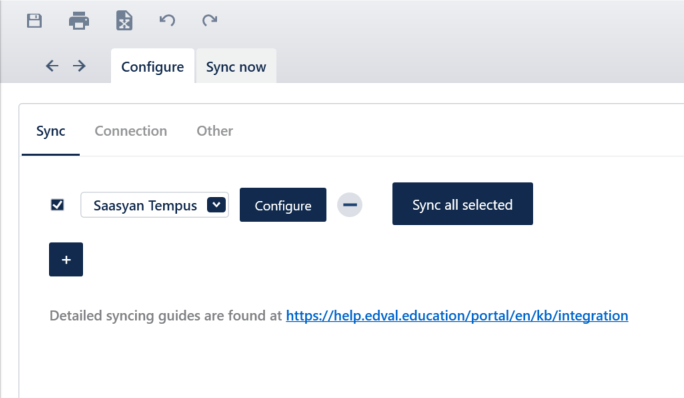Switch to the Sync now tab
The height and width of the screenshot is (398, 684).
(x=236, y=66)
